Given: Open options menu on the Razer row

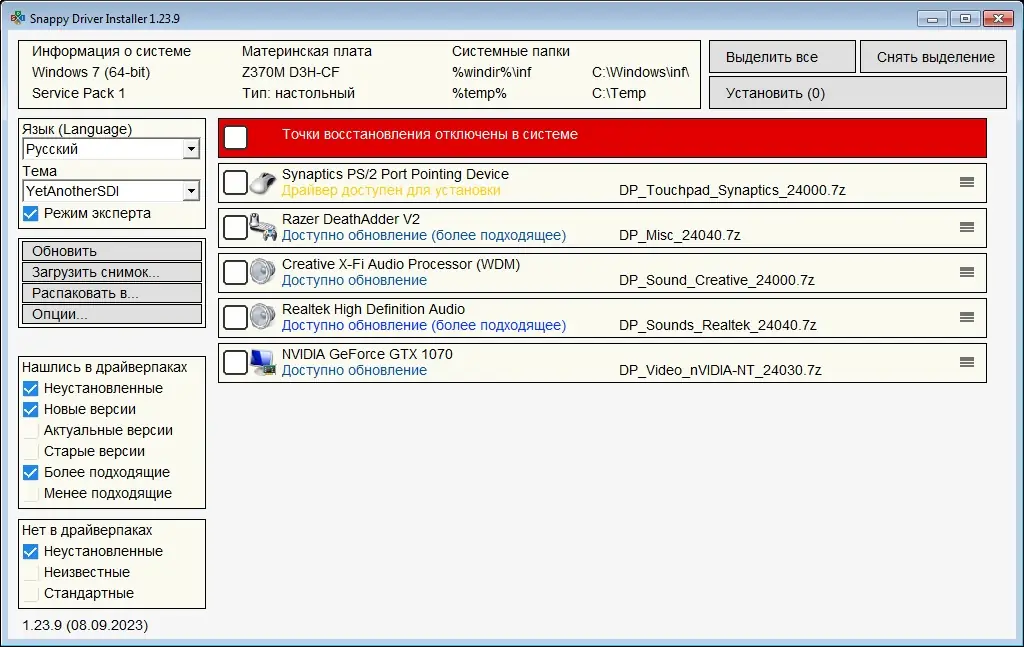Looking at the screenshot, I should (x=966, y=227).
